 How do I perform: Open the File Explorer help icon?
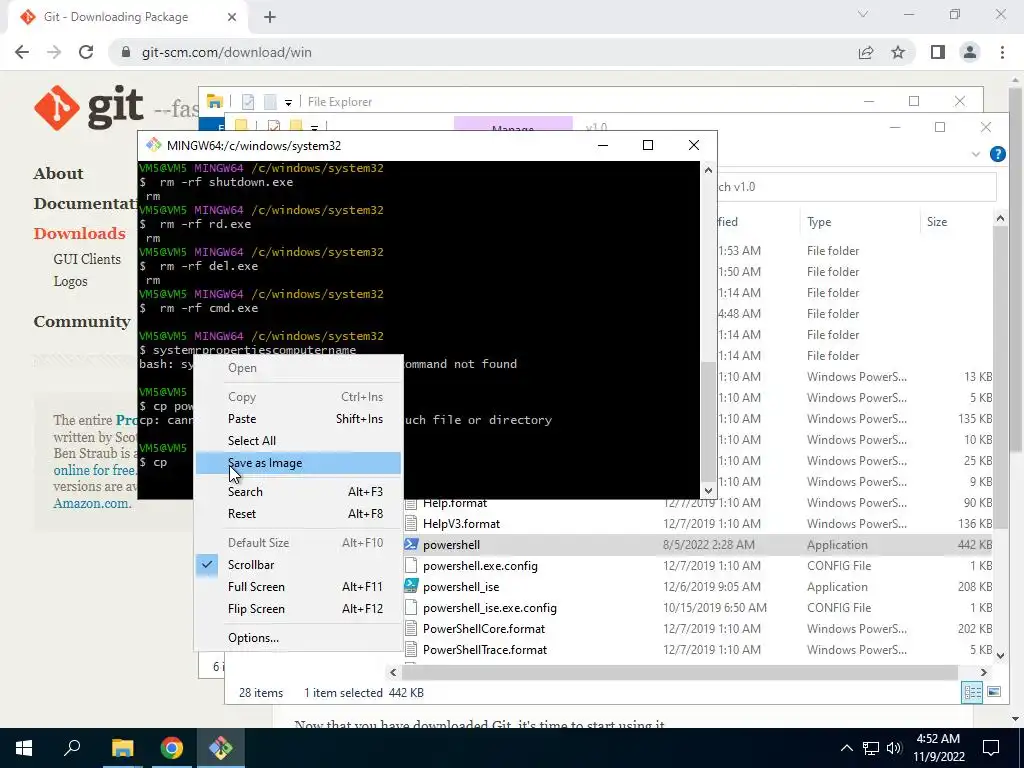click(x=997, y=154)
